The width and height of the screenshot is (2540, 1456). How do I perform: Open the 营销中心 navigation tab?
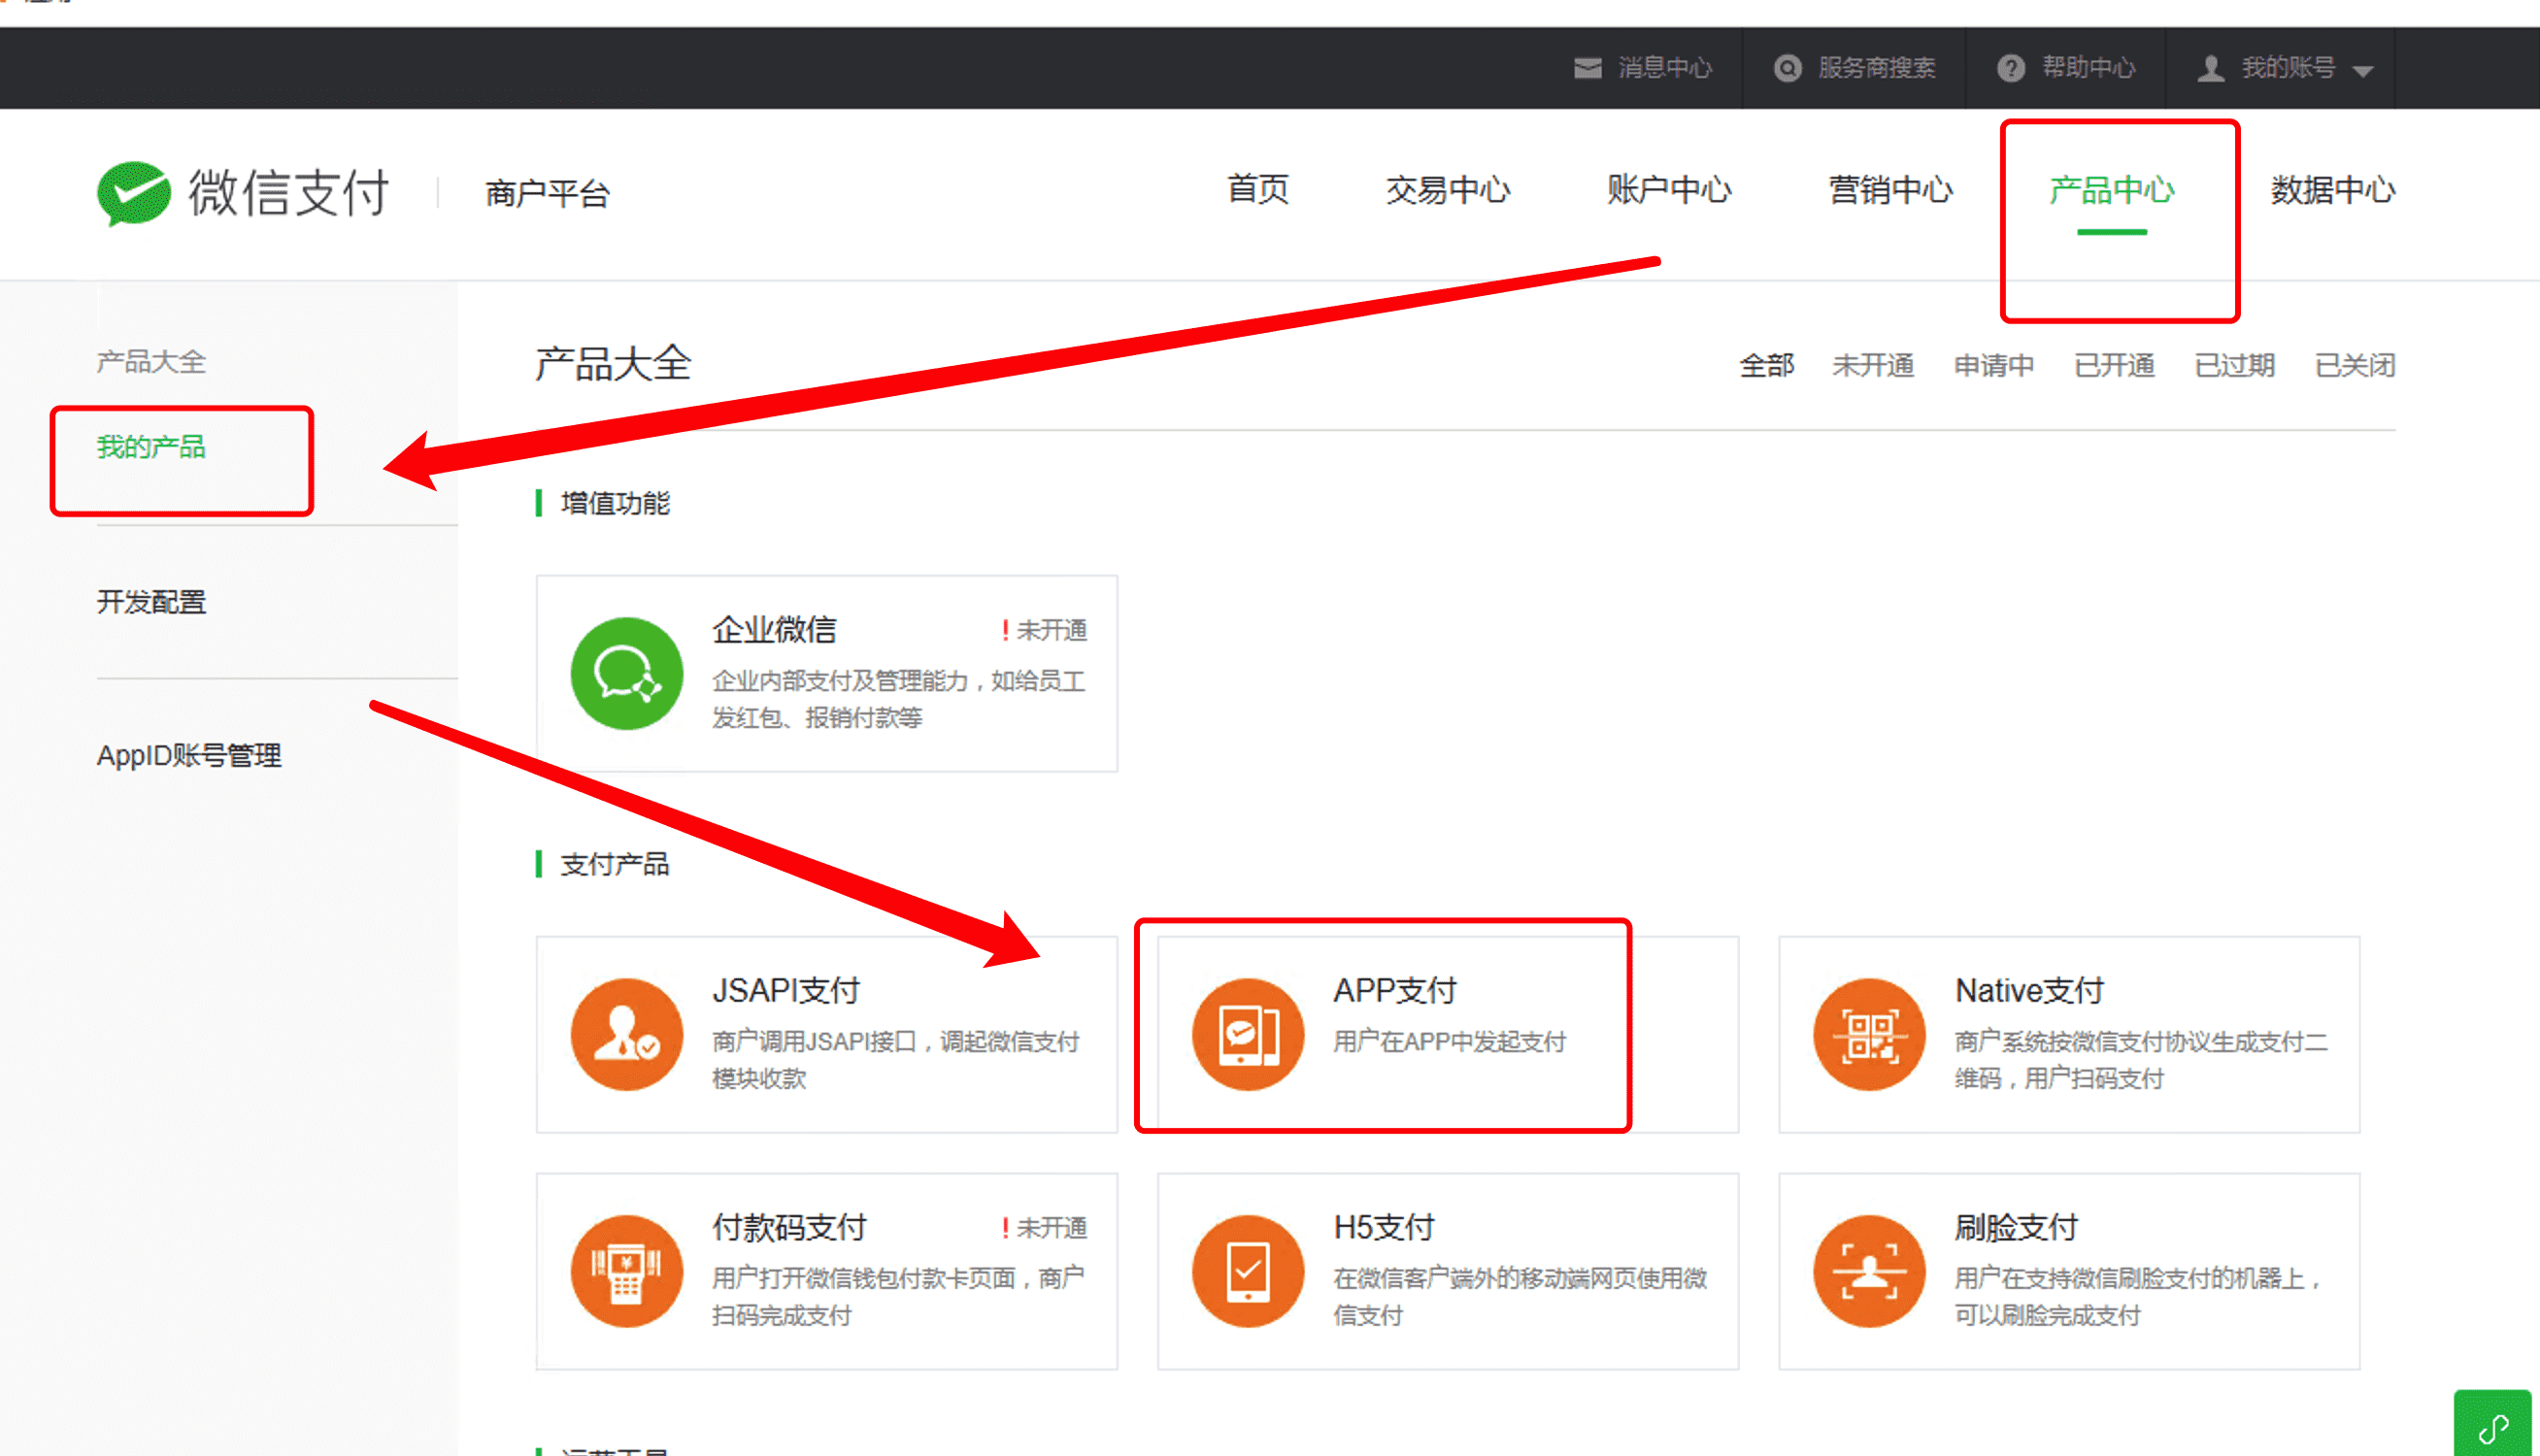point(1890,189)
